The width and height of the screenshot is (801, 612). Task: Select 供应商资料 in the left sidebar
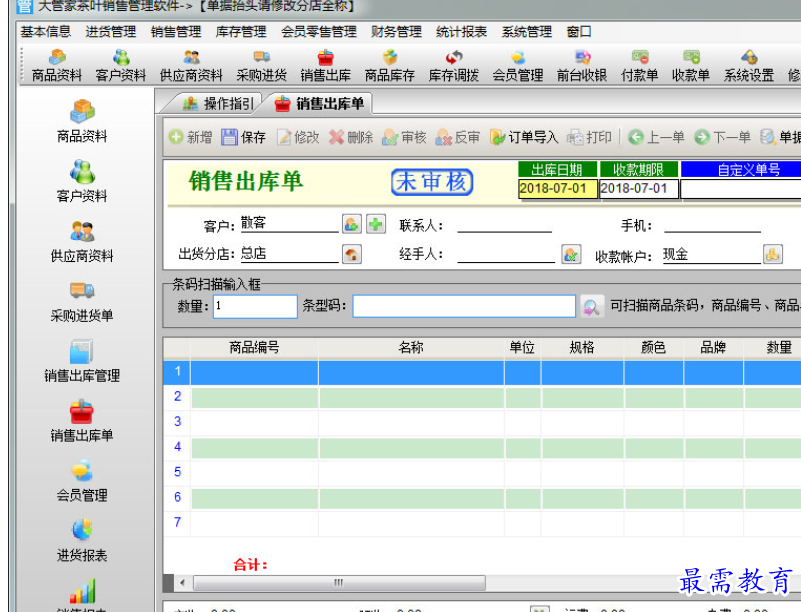pyautogui.click(x=82, y=241)
